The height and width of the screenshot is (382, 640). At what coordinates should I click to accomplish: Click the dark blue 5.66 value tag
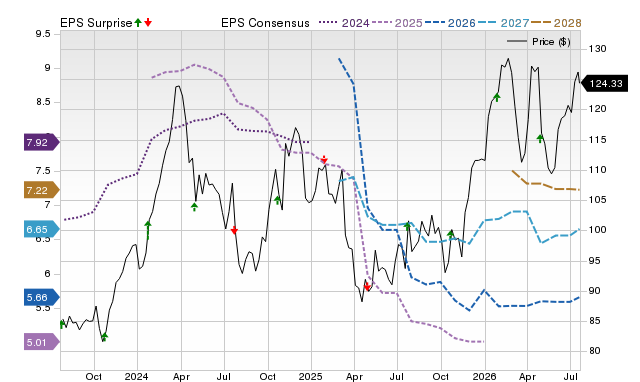pos(42,298)
